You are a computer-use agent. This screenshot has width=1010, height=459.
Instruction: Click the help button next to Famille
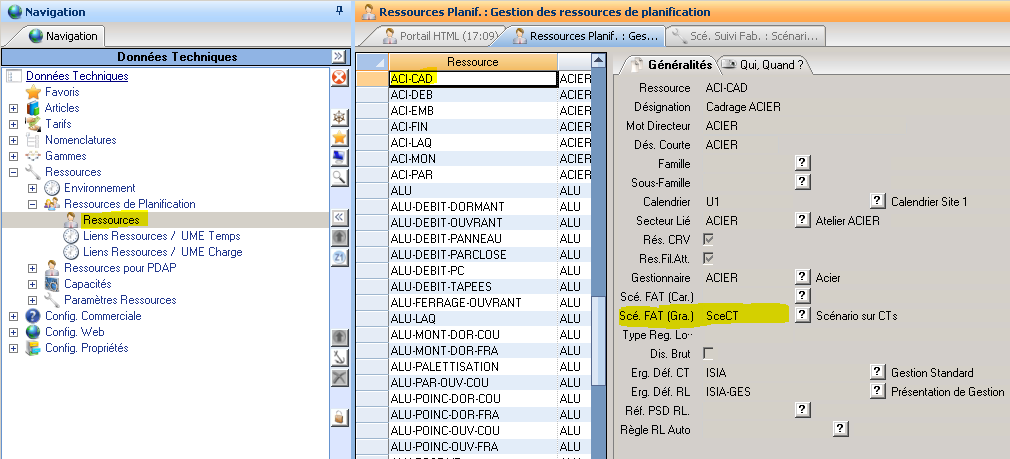(x=801, y=163)
